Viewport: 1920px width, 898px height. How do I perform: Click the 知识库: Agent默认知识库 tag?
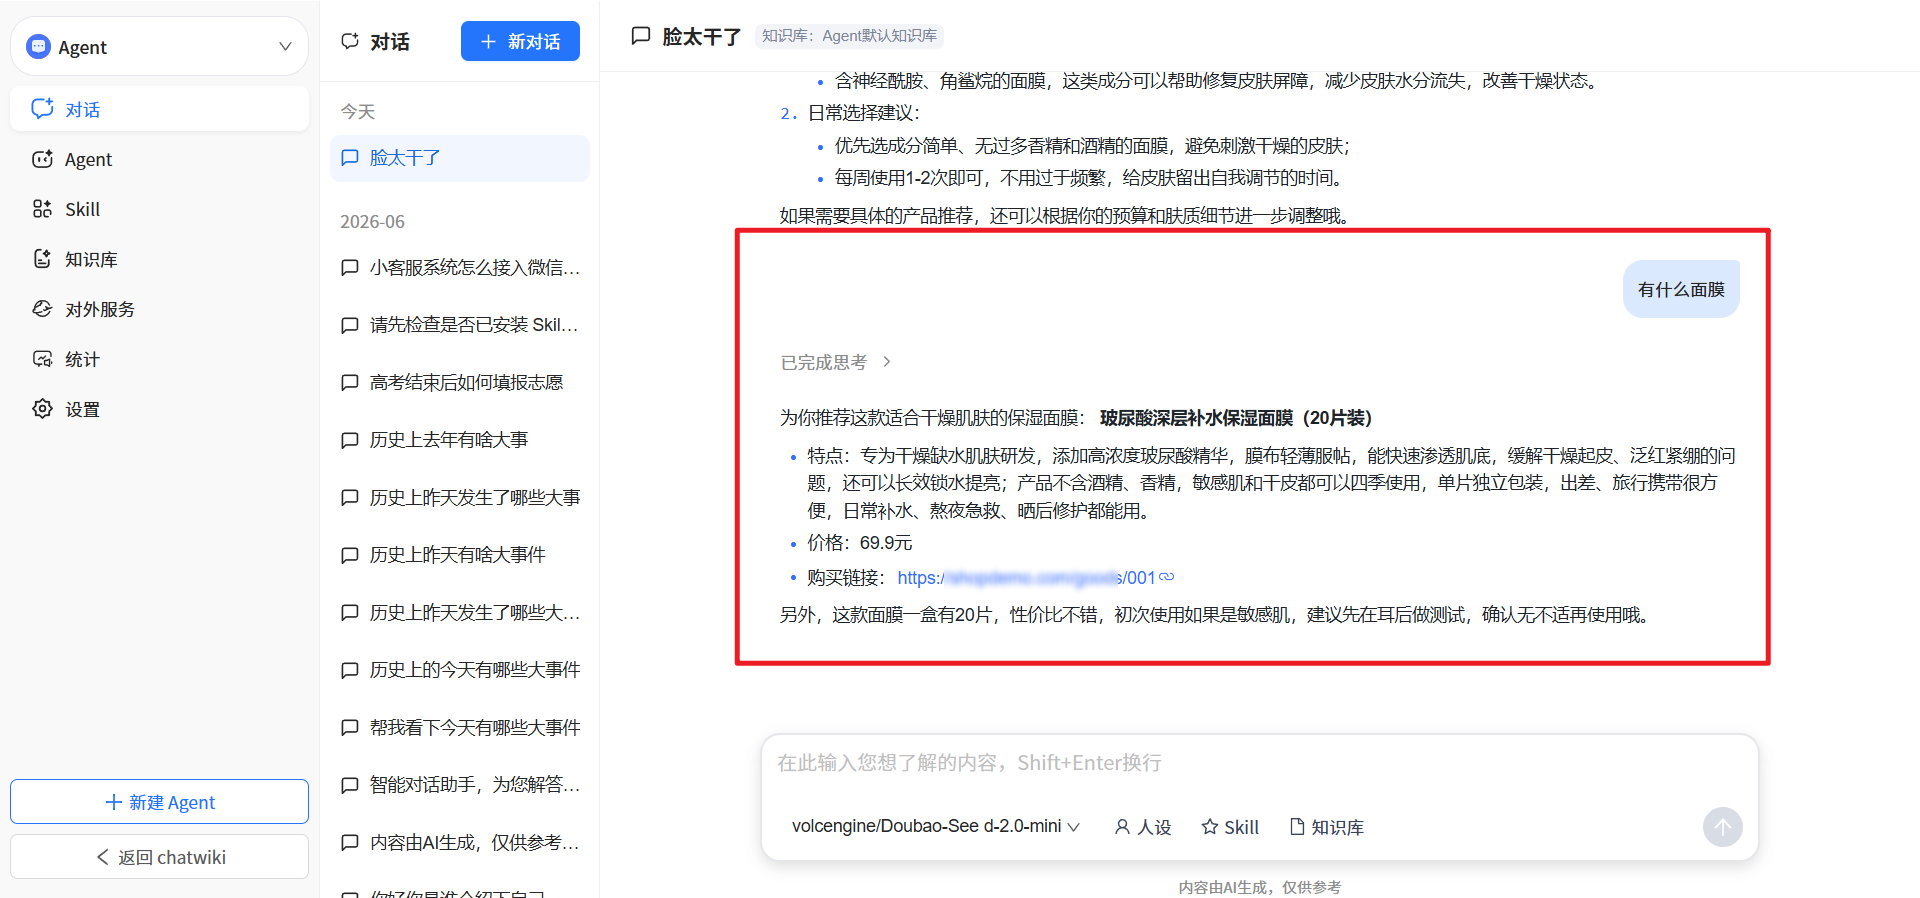pos(849,36)
